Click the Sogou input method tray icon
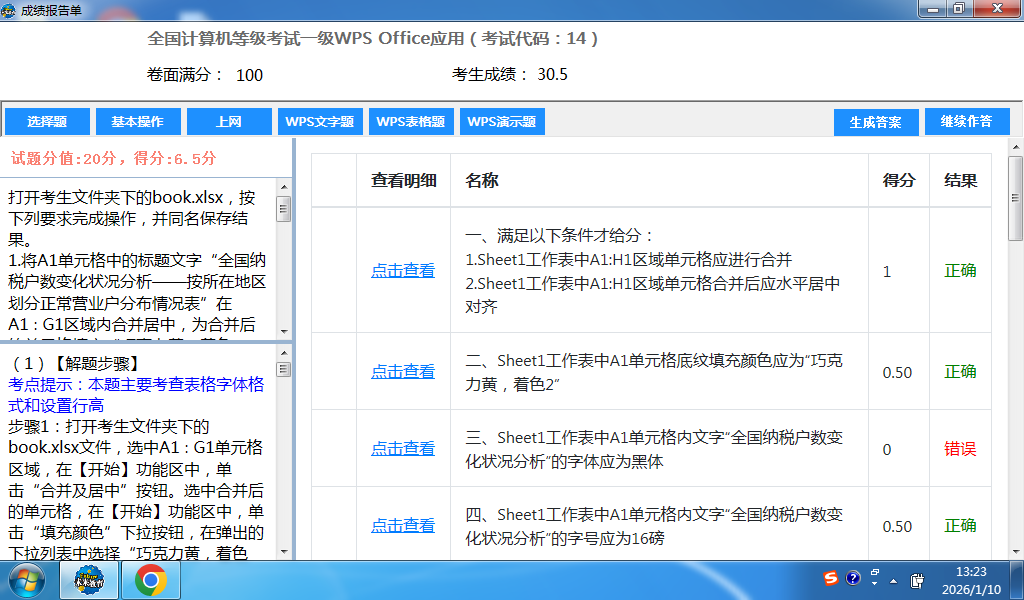The width and height of the screenshot is (1024, 600). 831,578
